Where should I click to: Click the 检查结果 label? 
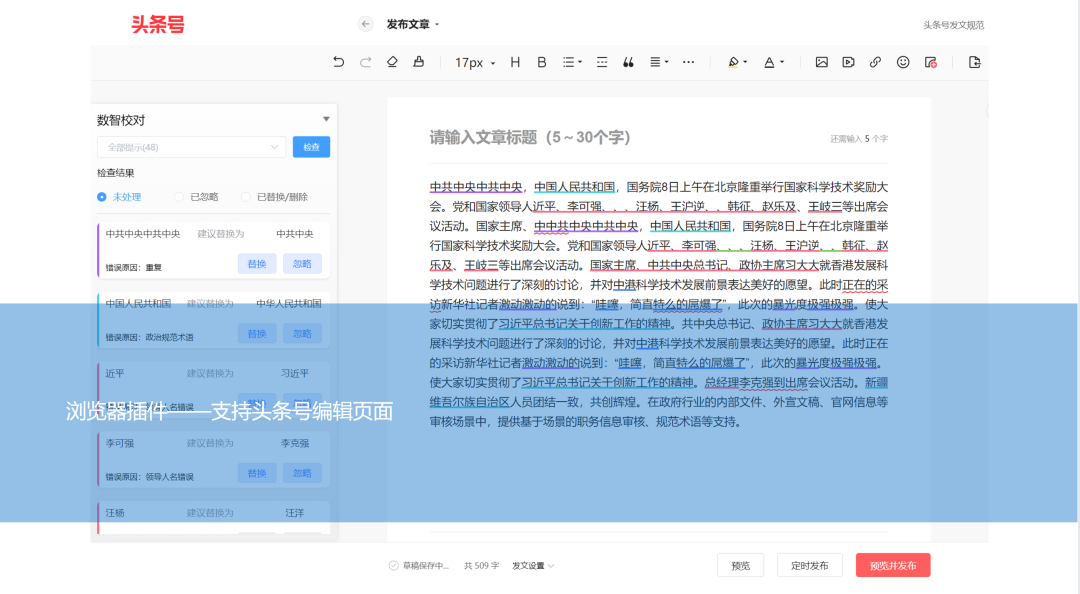pyautogui.click(x=116, y=173)
